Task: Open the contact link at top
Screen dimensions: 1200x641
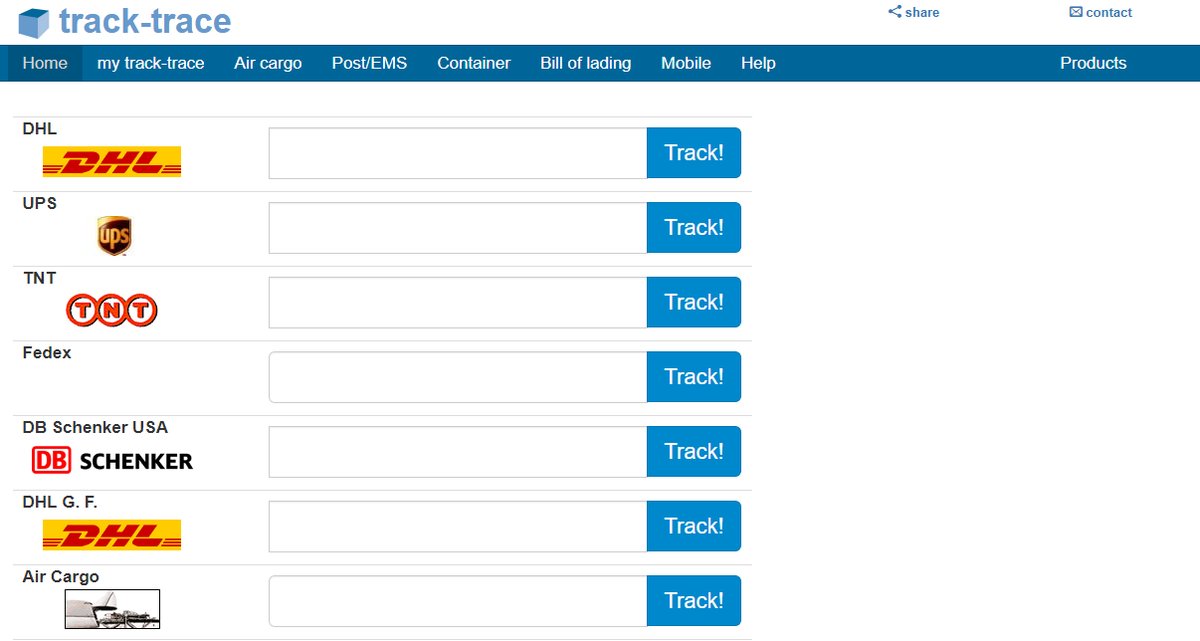Action: pyautogui.click(x=1101, y=13)
